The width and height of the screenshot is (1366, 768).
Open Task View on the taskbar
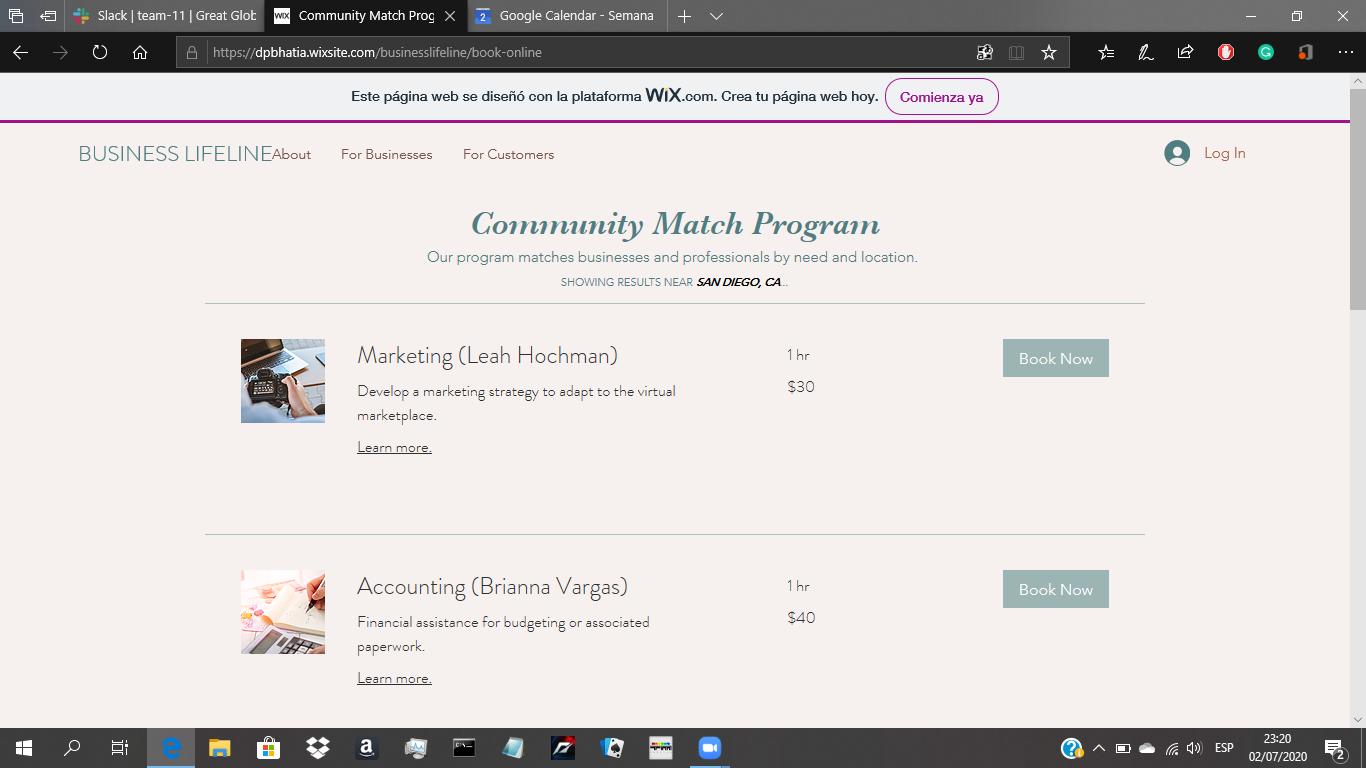pyautogui.click(x=120, y=748)
